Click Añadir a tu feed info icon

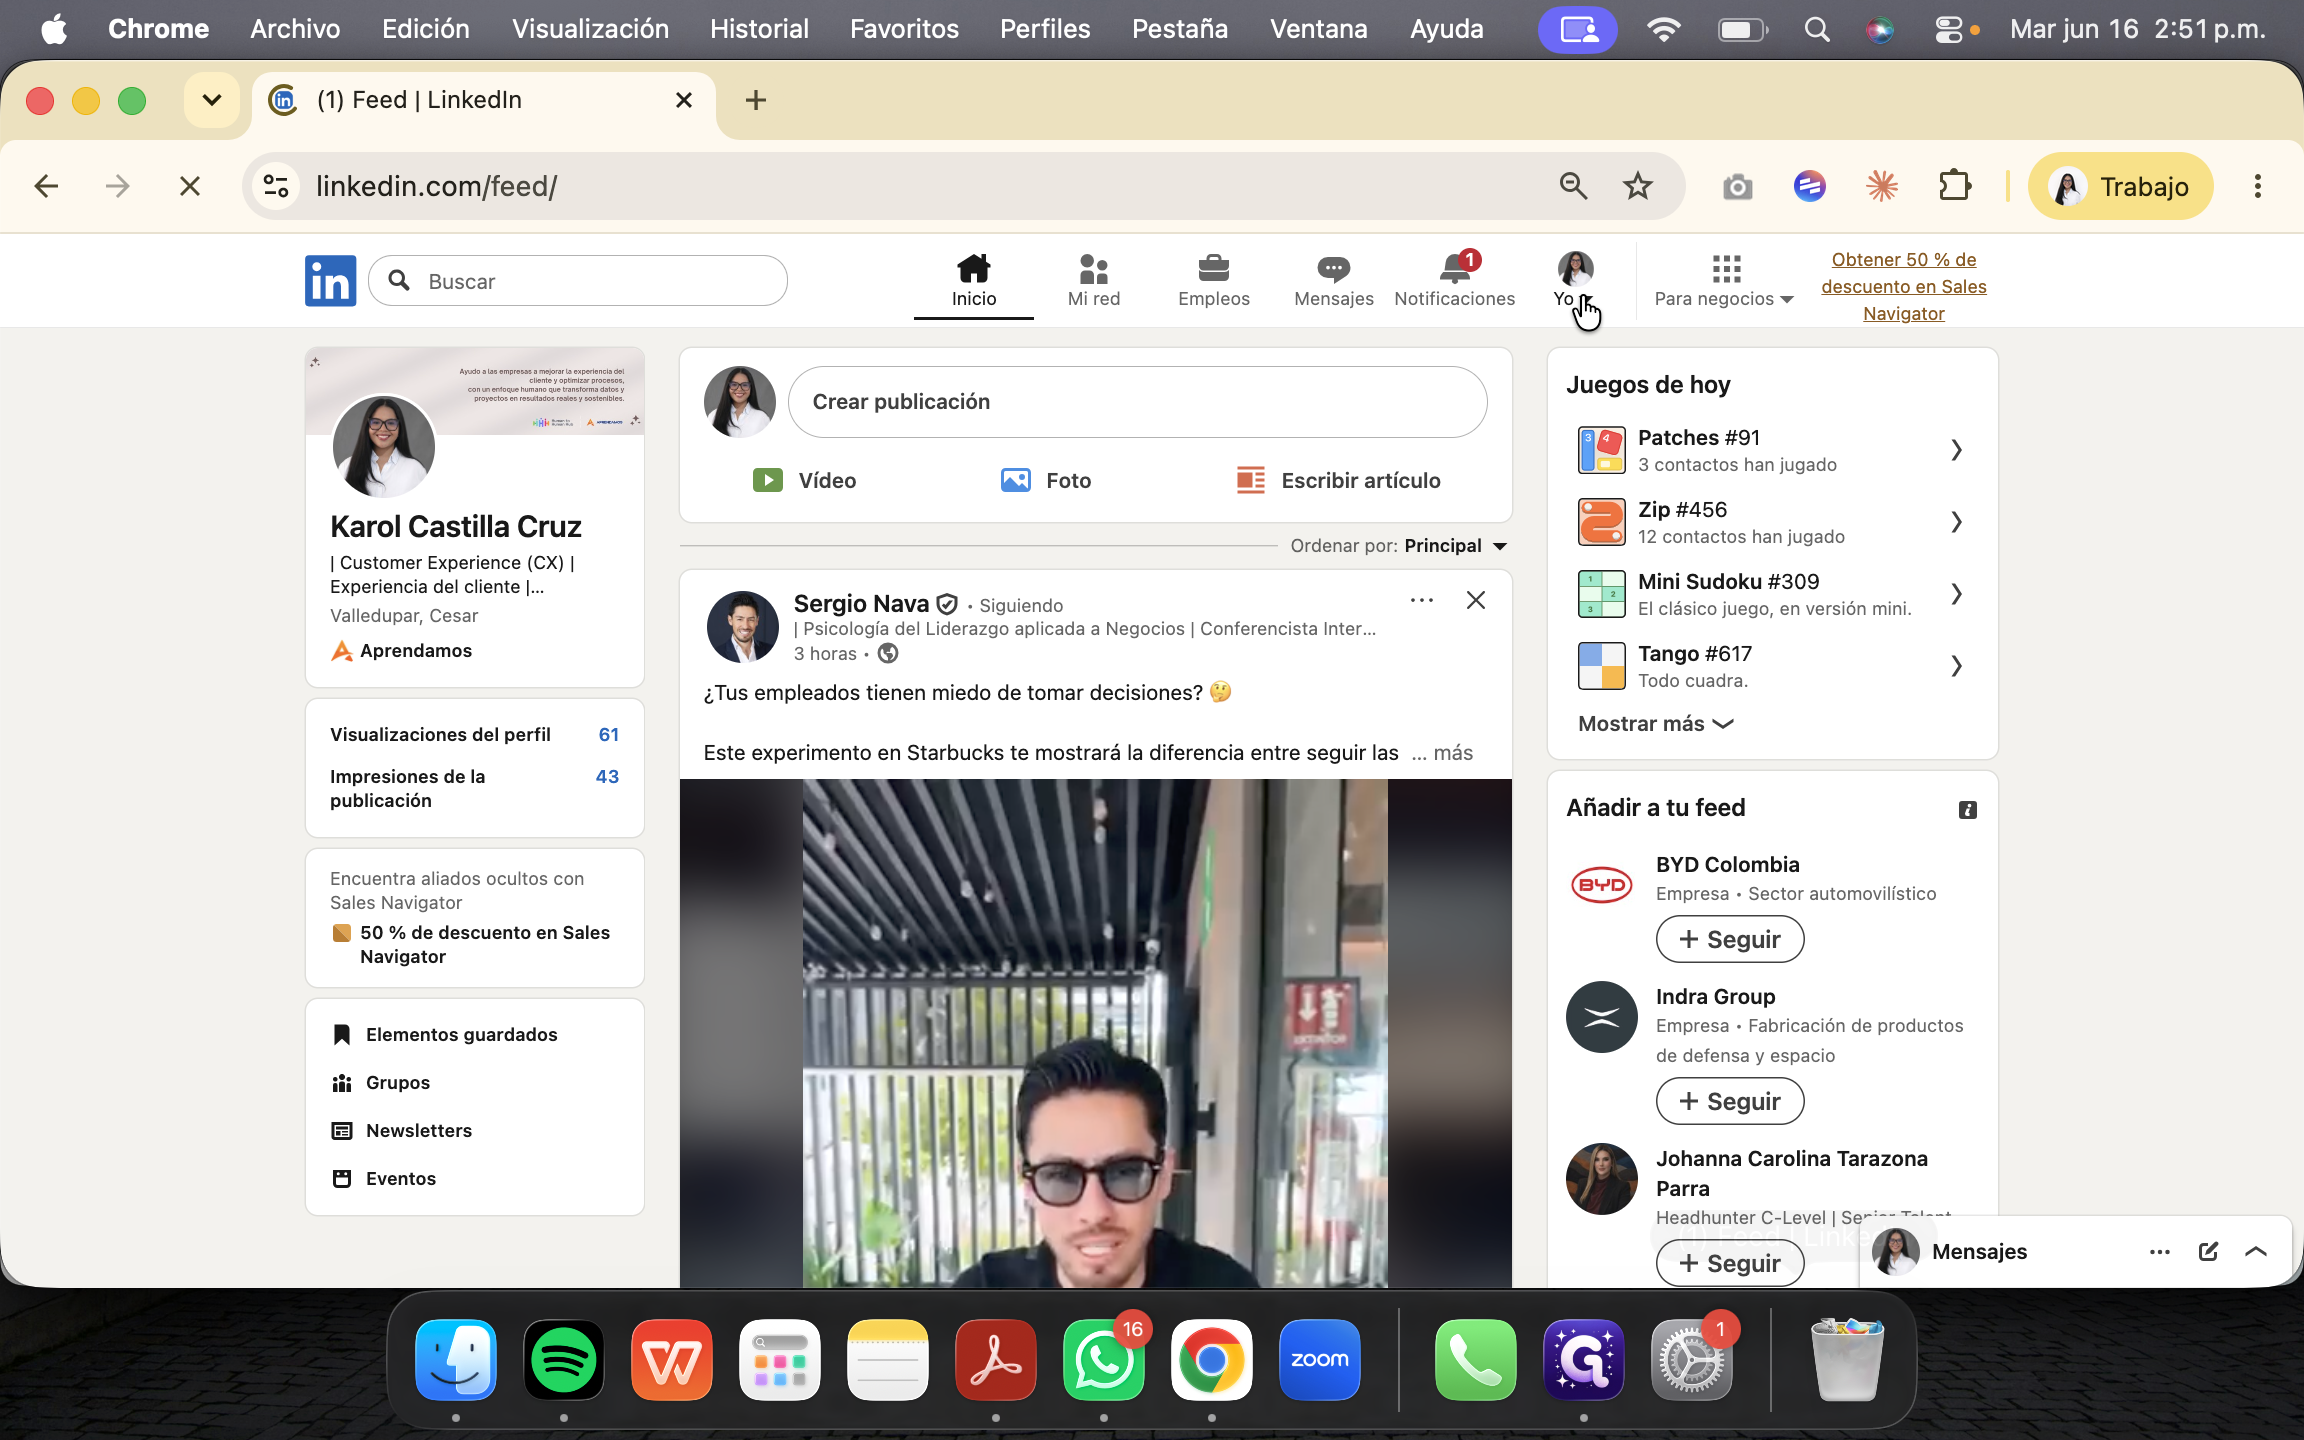1967,809
